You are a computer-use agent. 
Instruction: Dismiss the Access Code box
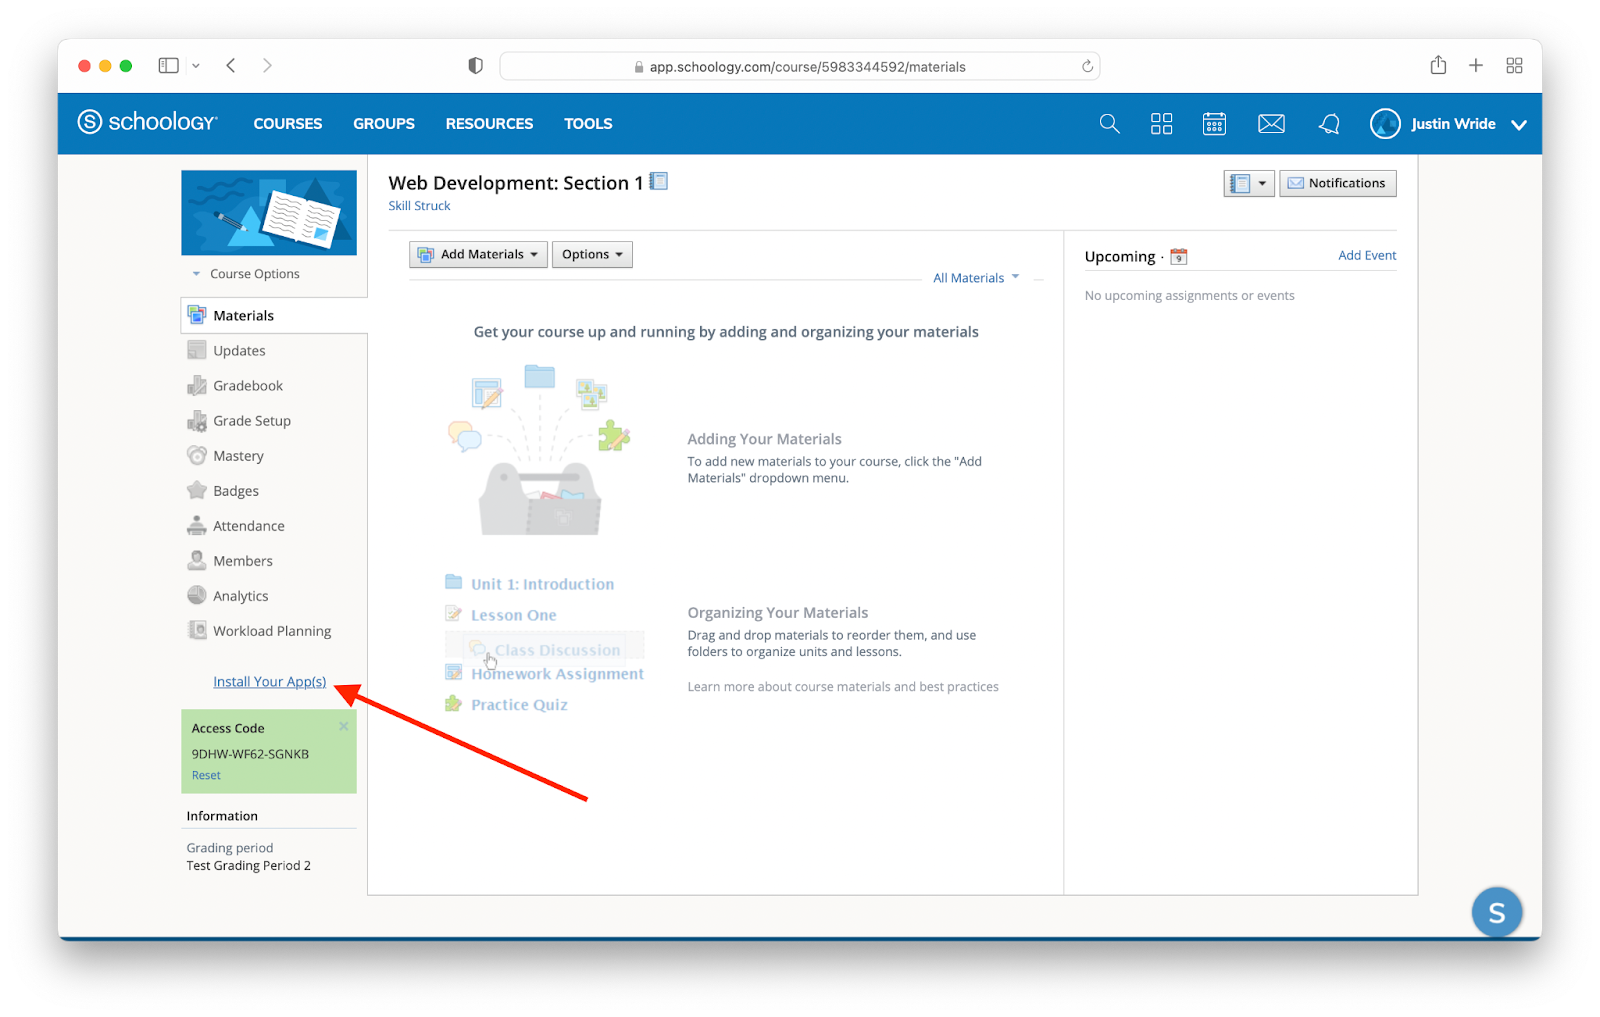(x=343, y=727)
